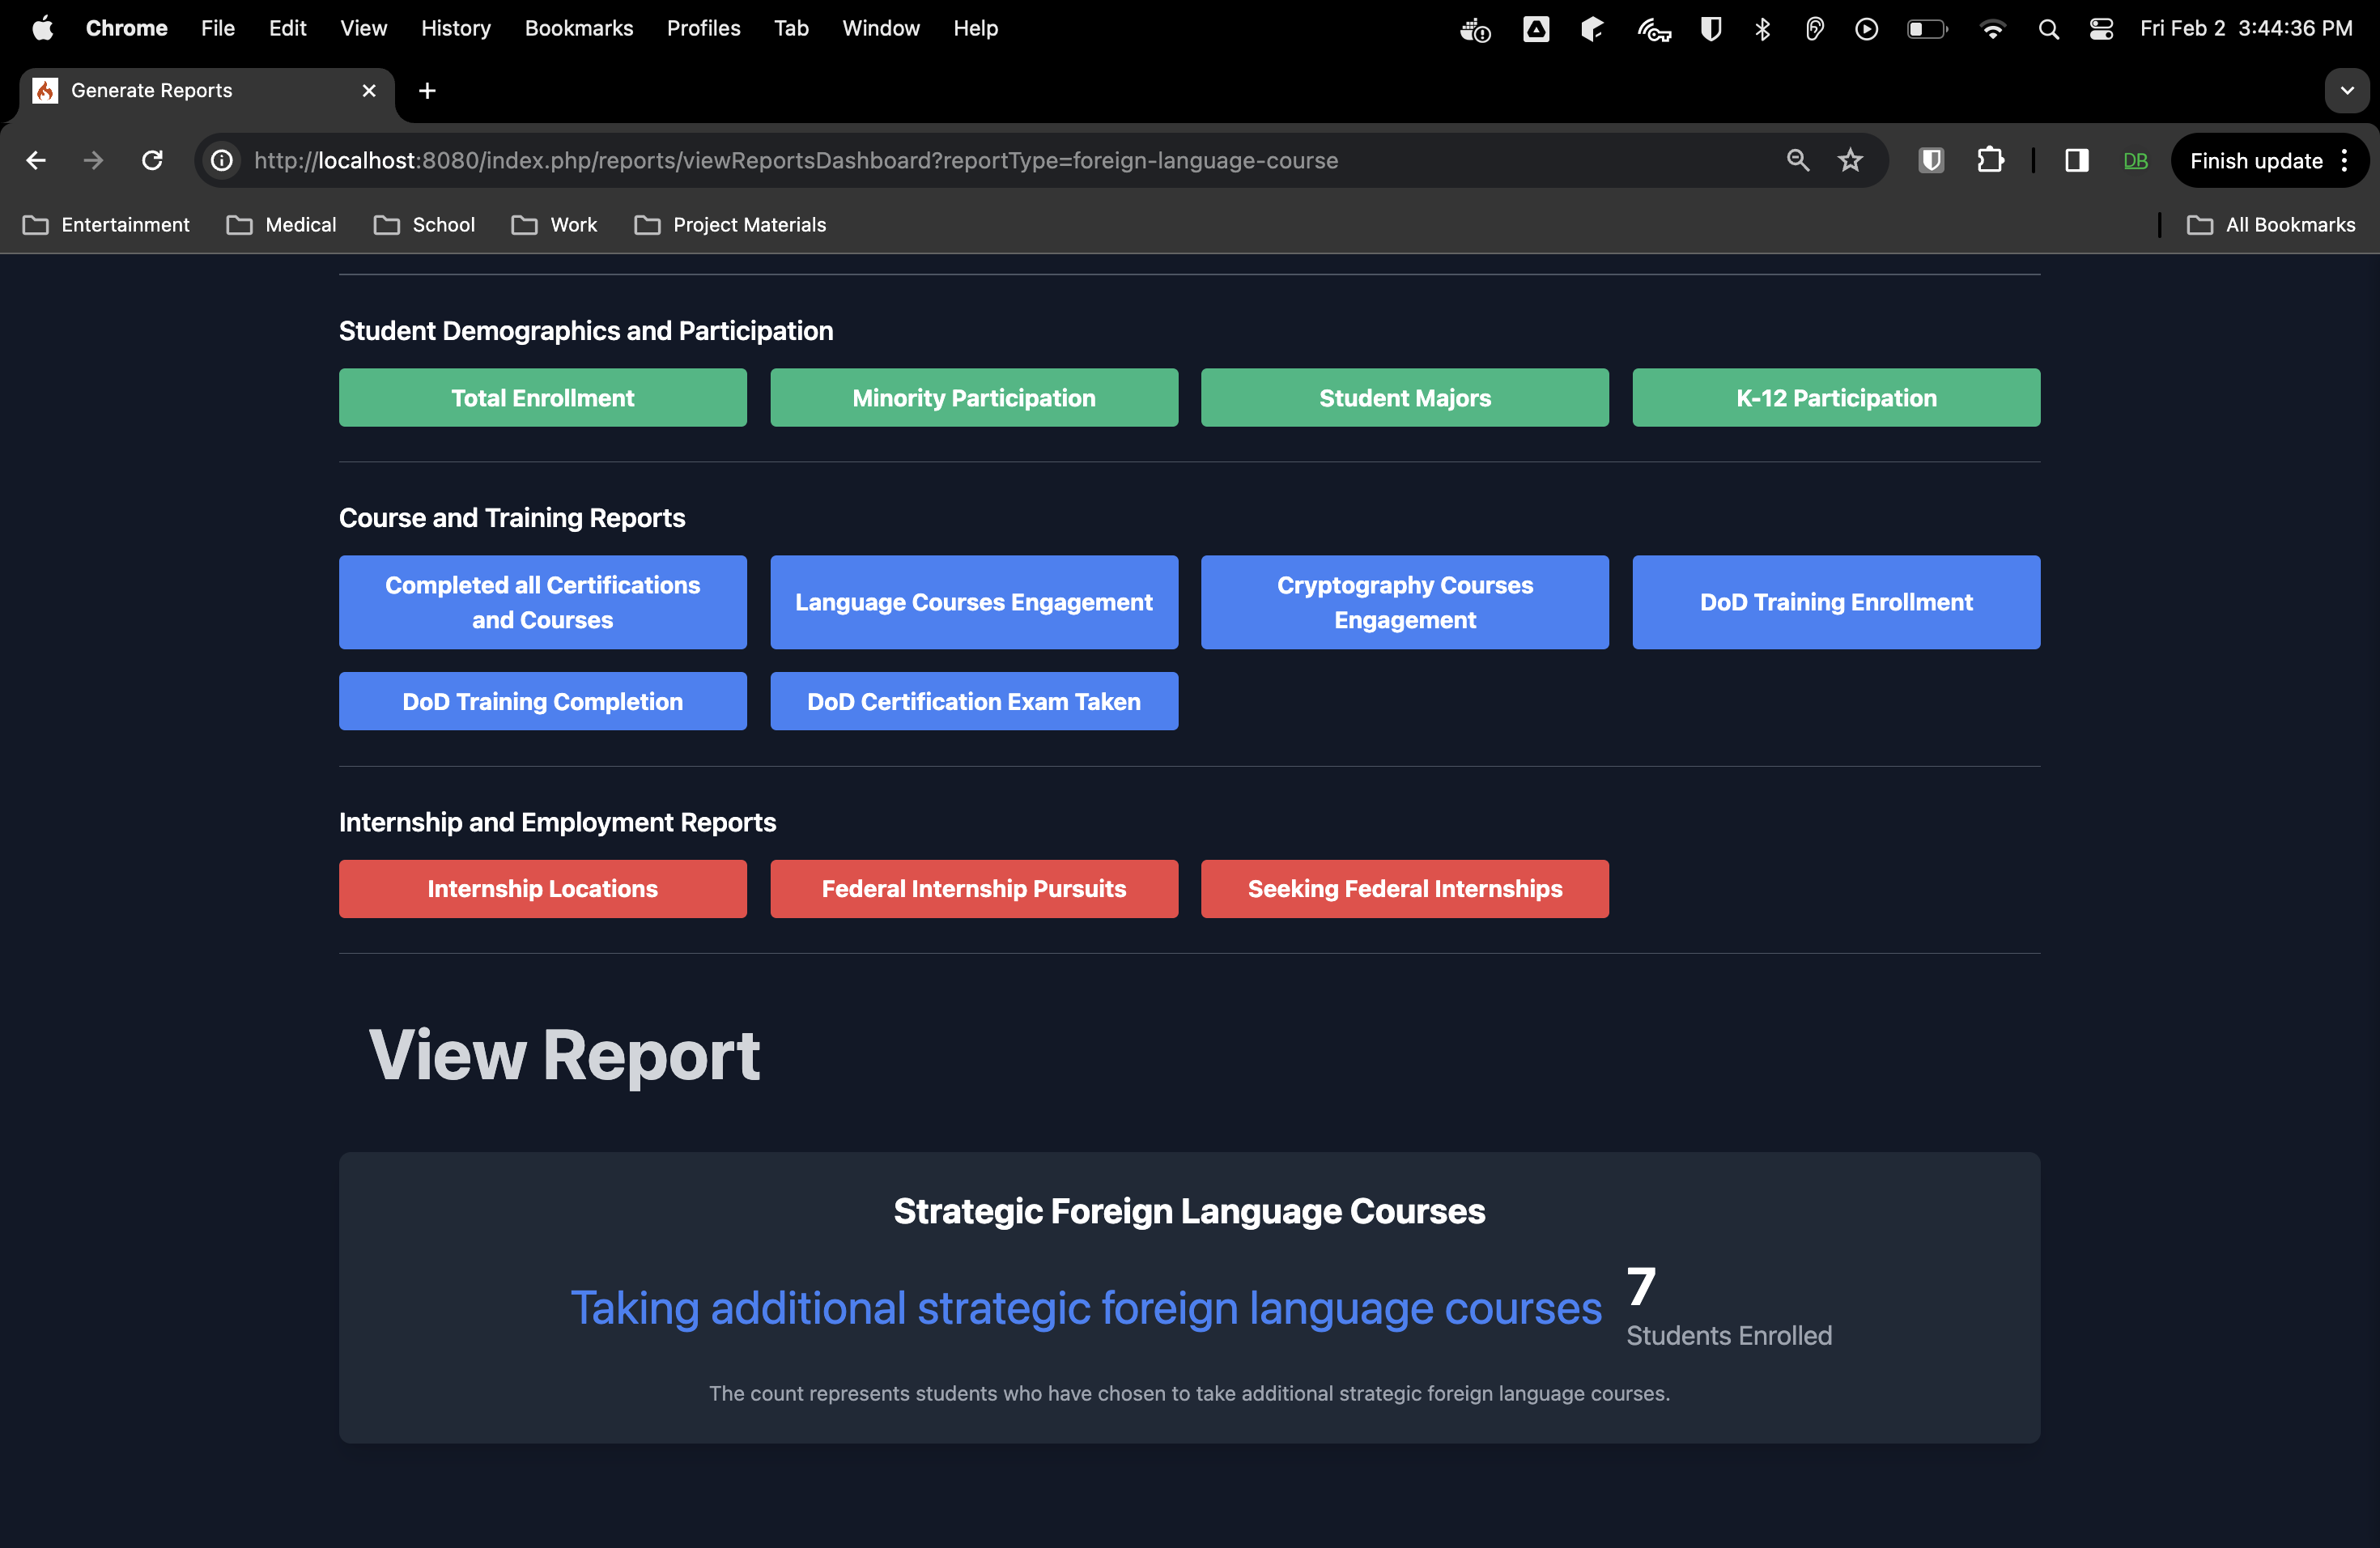The width and height of the screenshot is (2380, 1548).
Task: Toggle the Chrome side panel icon
Action: pyautogui.click(x=2076, y=160)
